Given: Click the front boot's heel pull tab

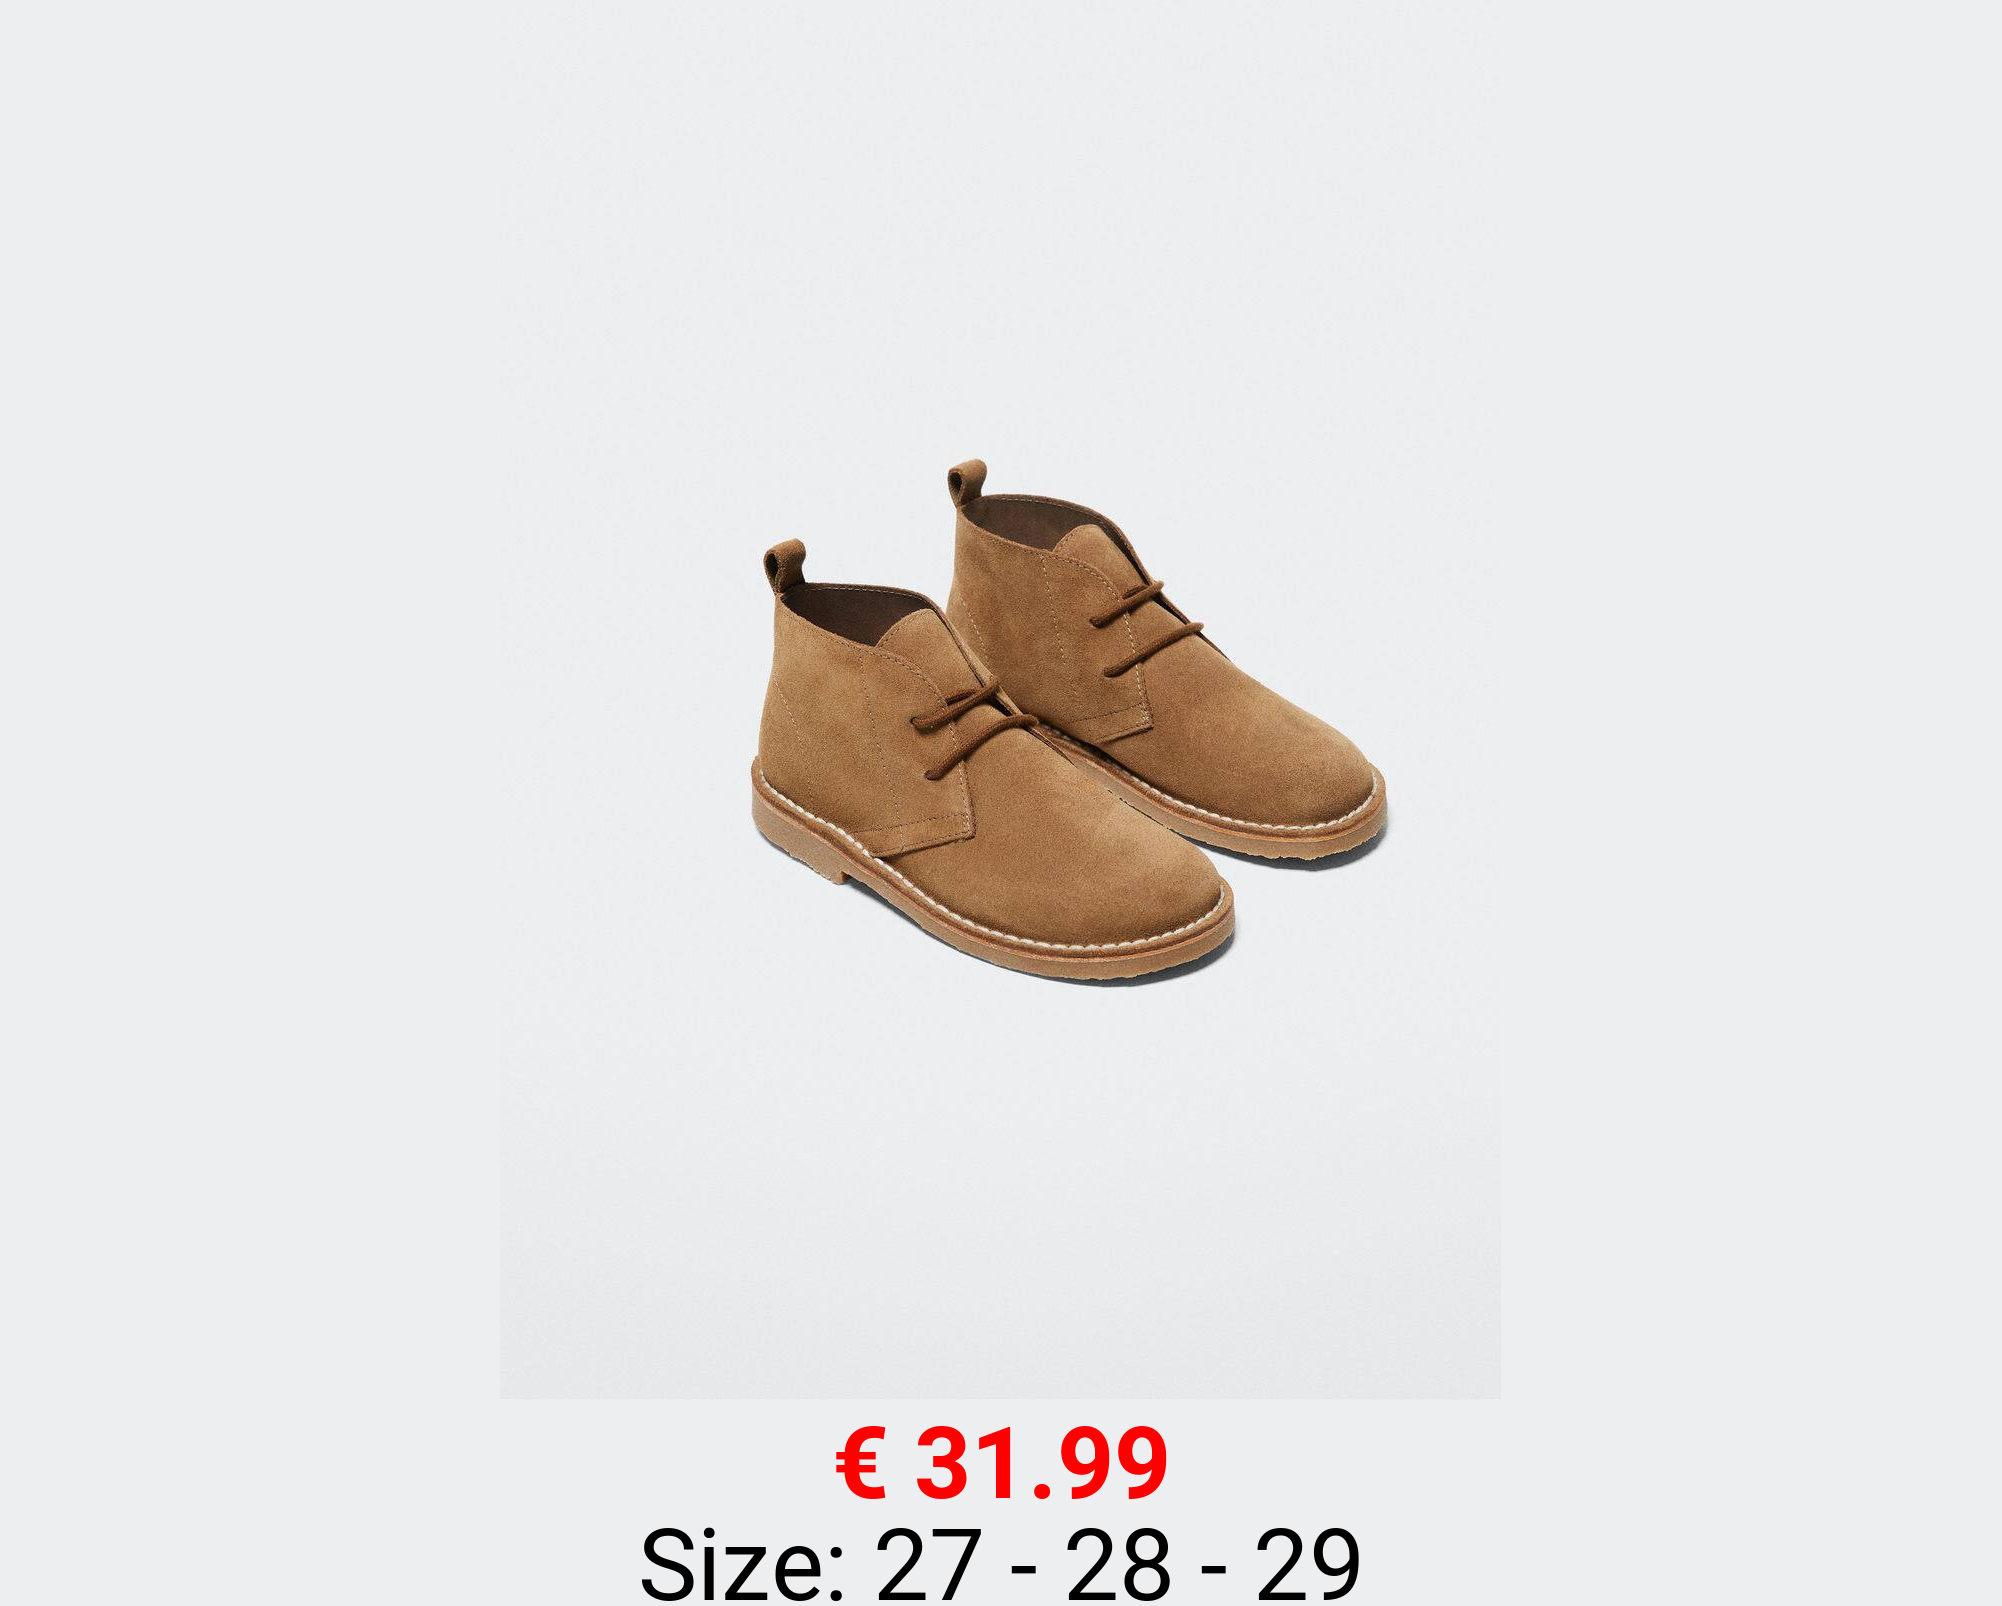Looking at the screenshot, I should pyautogui.click(x=785, y=565).
